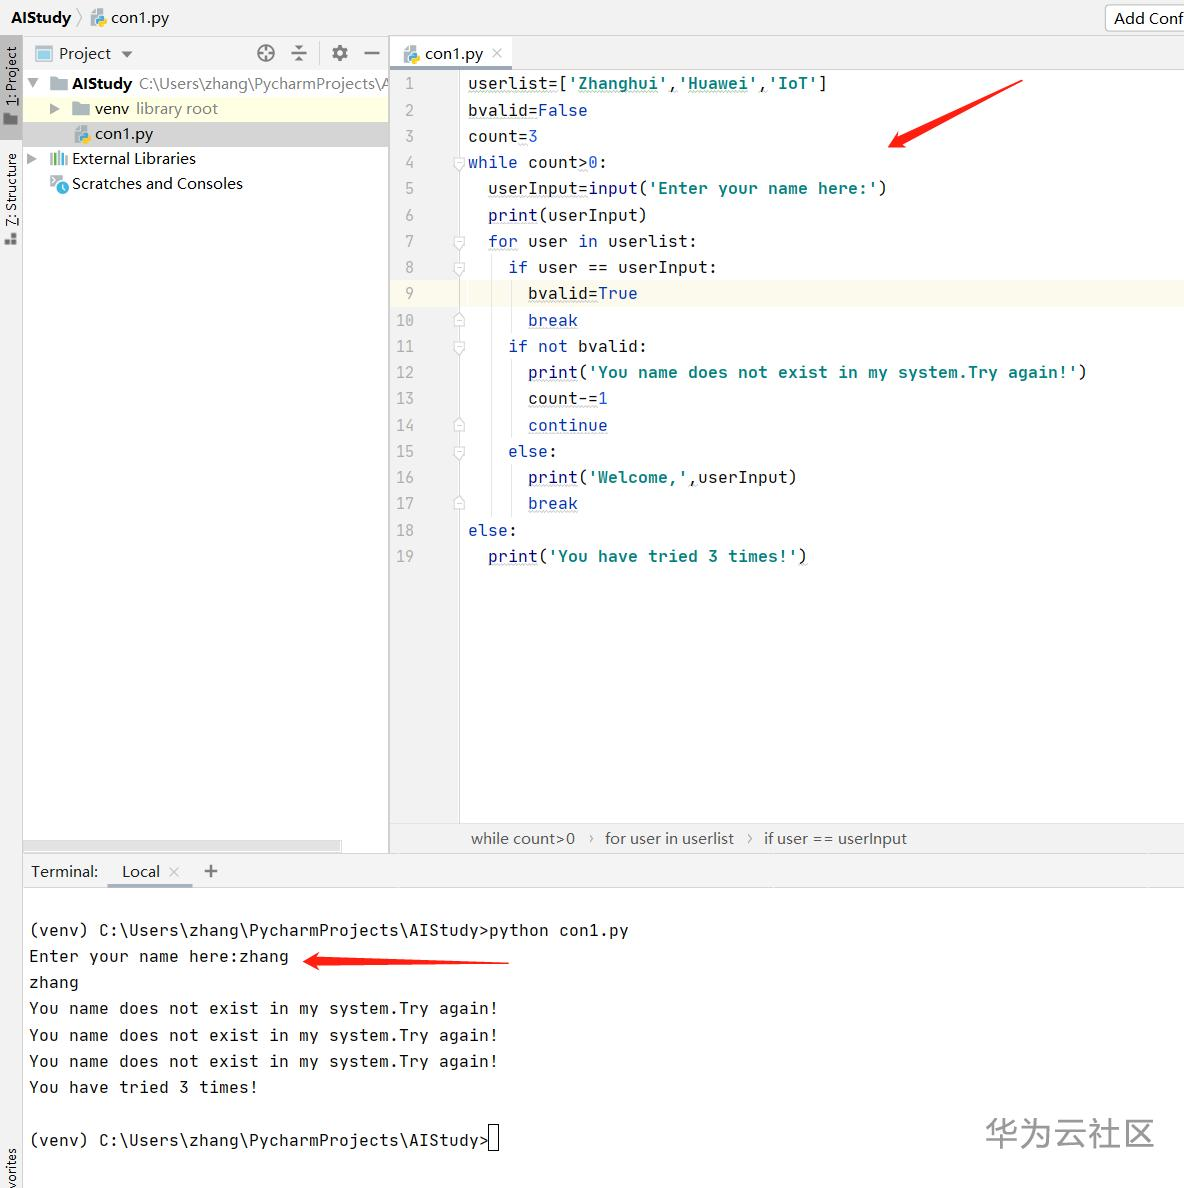Viewport: 1184px width, 1188px height.
Task: Click the collapse all icon in Project panel
Action: coord(299,53)
